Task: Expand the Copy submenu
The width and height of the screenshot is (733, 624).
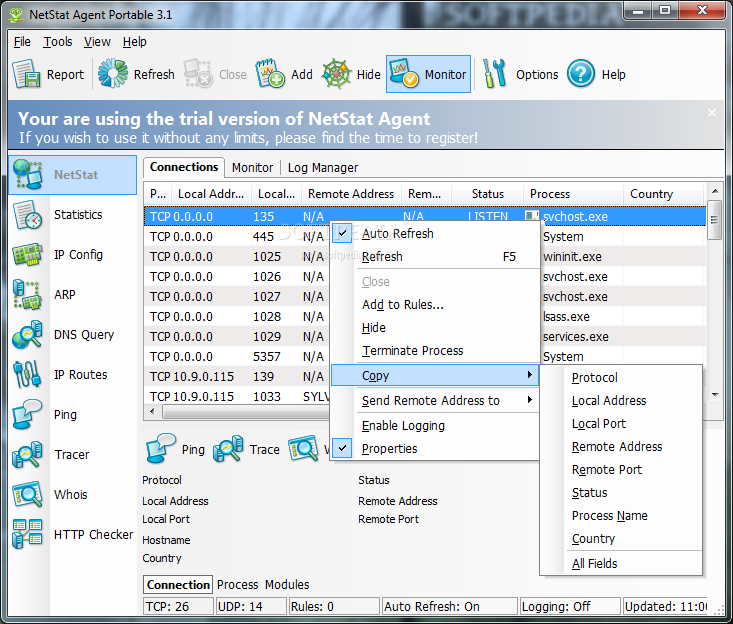Action: [434, 375]
